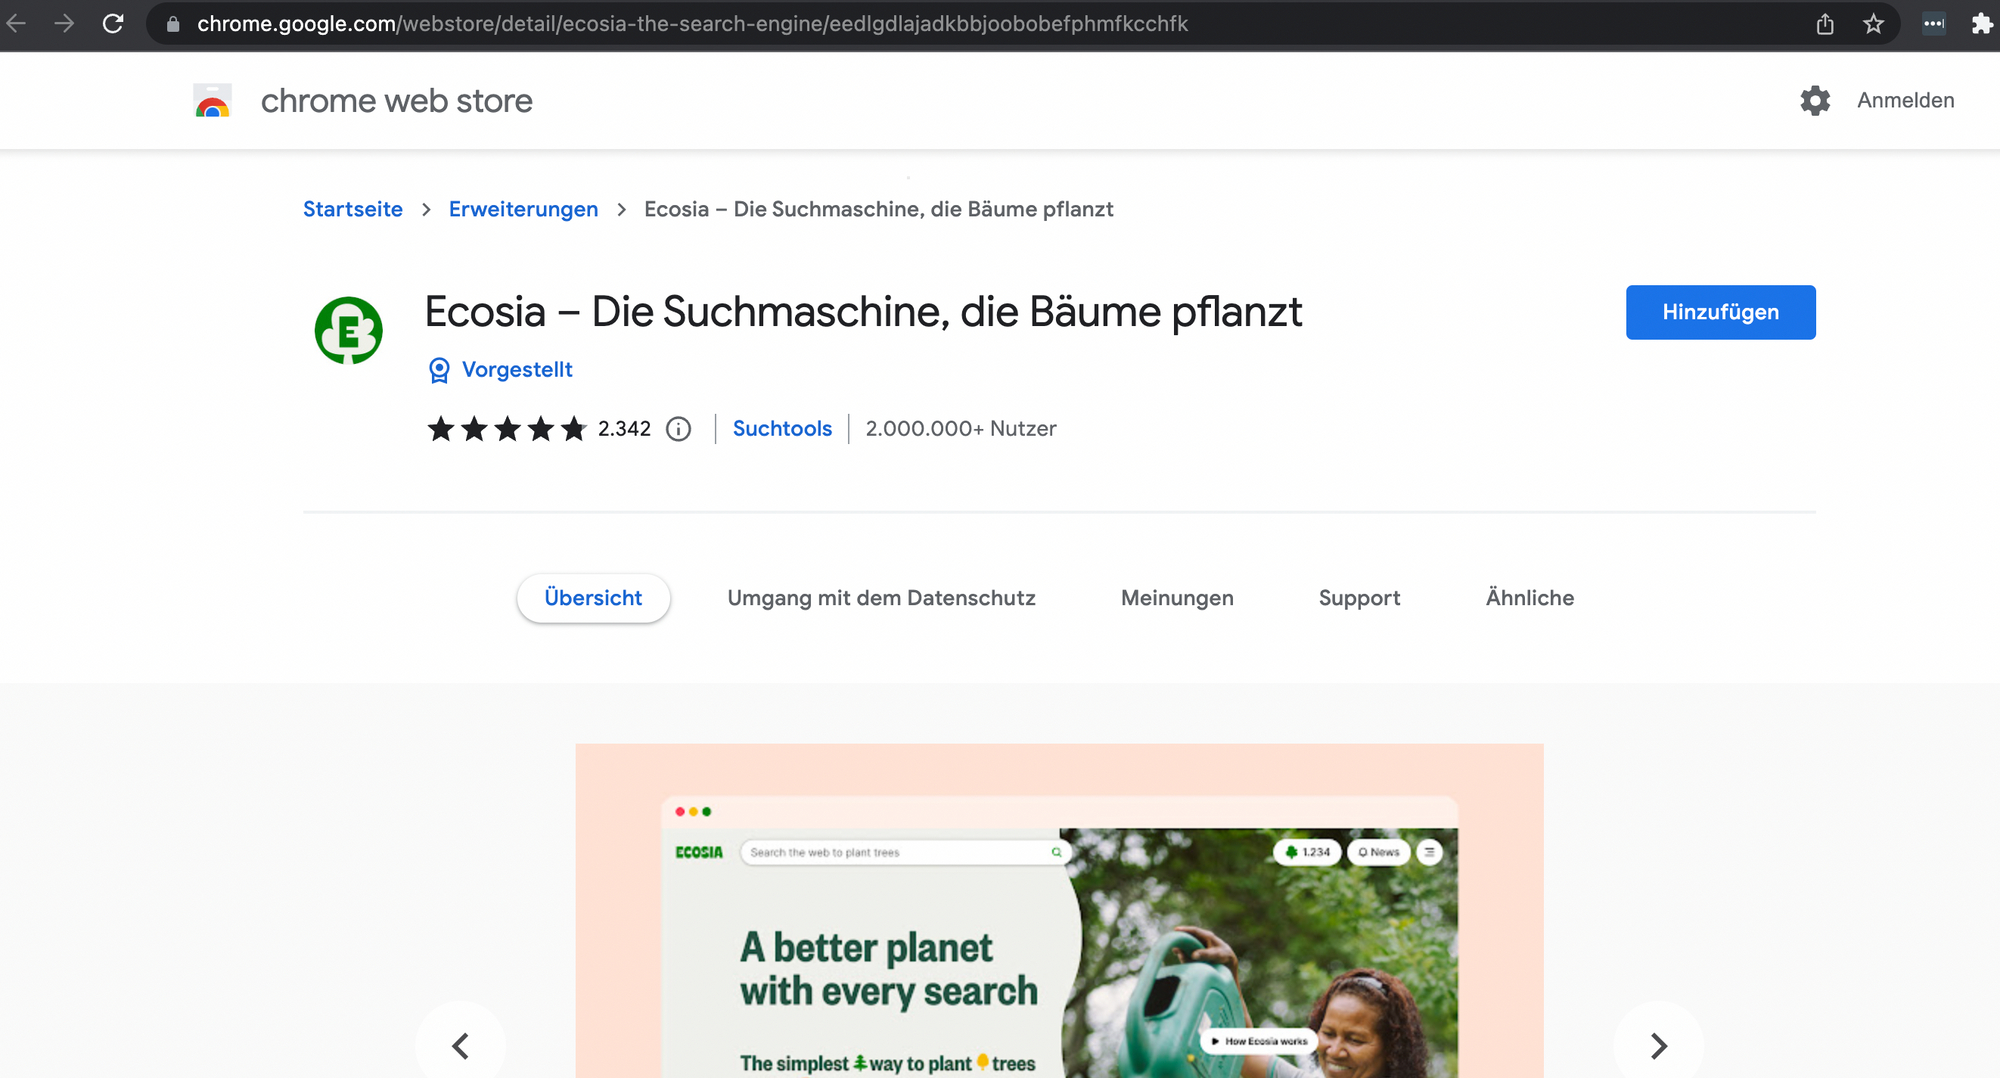The height and width of the screenshot is (1078, 2000).
Task: Click the 2.000.000+ Nutzer text
Action: click(961, 428)
